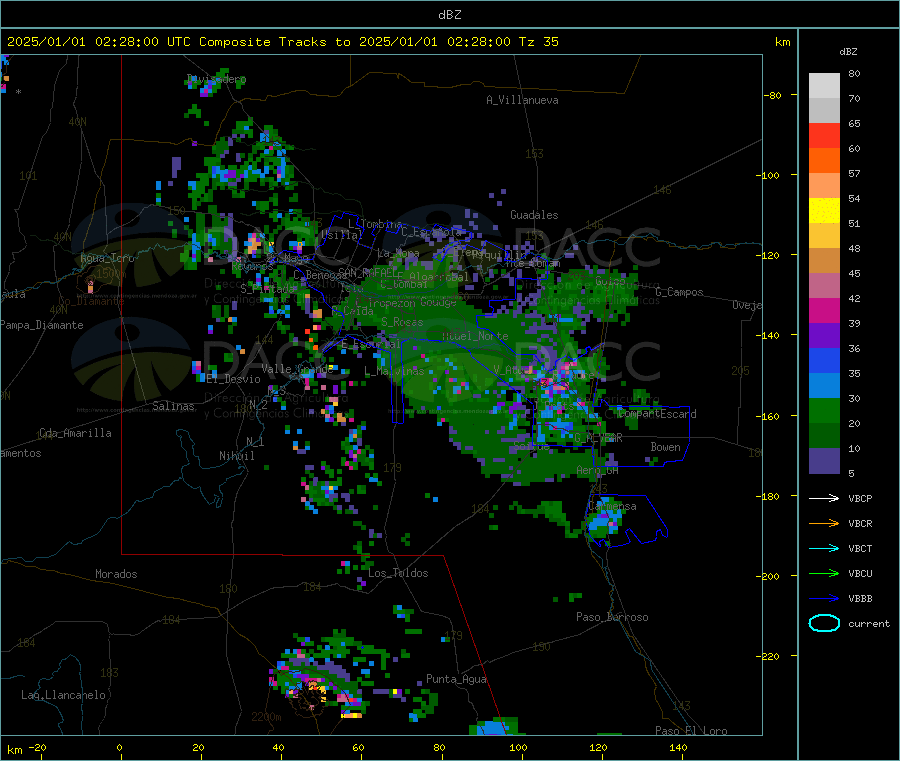The width and height of the screenshot is (900, 761).
Task: Select the 51 dBZ yellow color swatch
Action: coord(824,211)
